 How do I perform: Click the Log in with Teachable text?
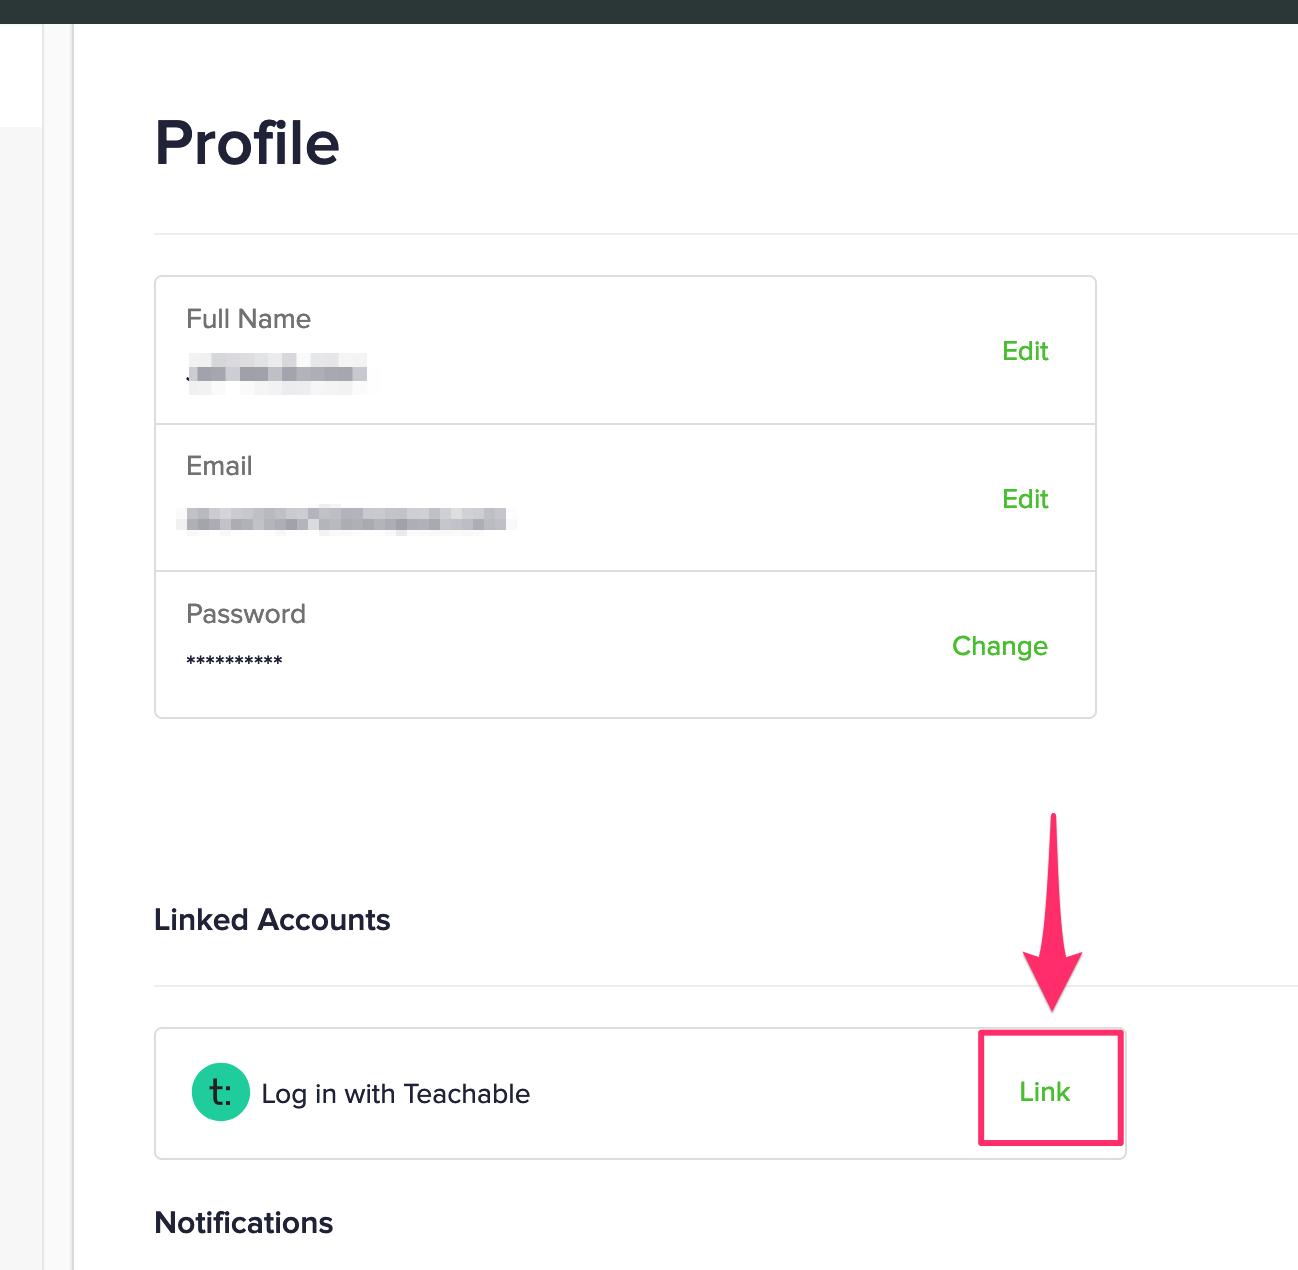click(x=396, y=1094)
